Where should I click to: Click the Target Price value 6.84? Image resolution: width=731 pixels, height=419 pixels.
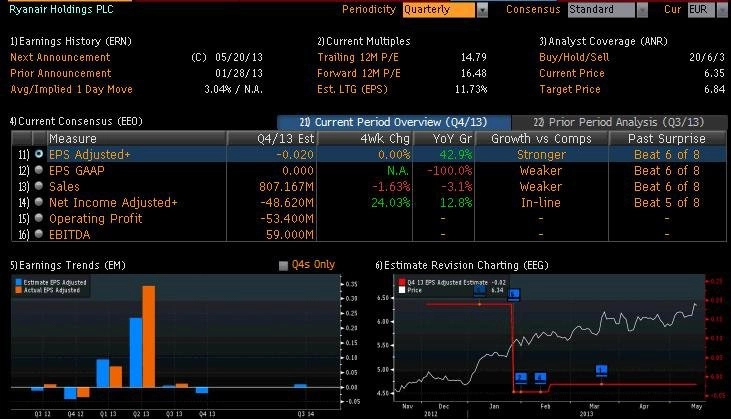715,89
